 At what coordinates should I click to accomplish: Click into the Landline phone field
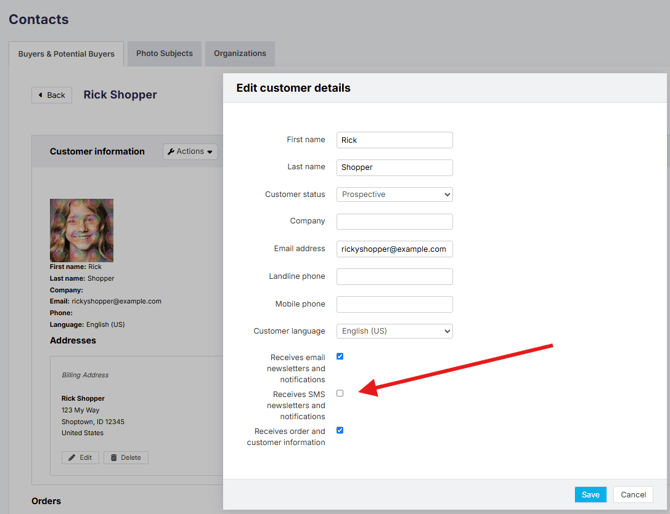(x=394, y=276)
